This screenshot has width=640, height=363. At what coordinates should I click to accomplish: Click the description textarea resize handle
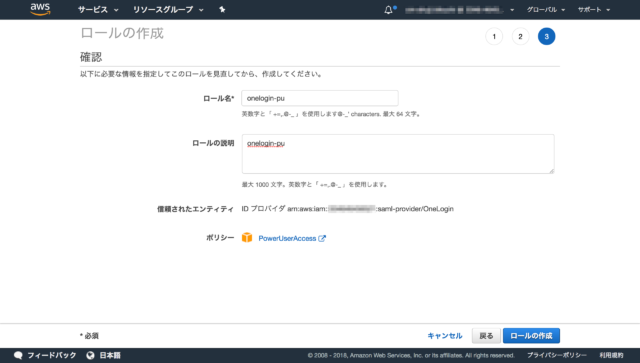[x=551, y=171]
